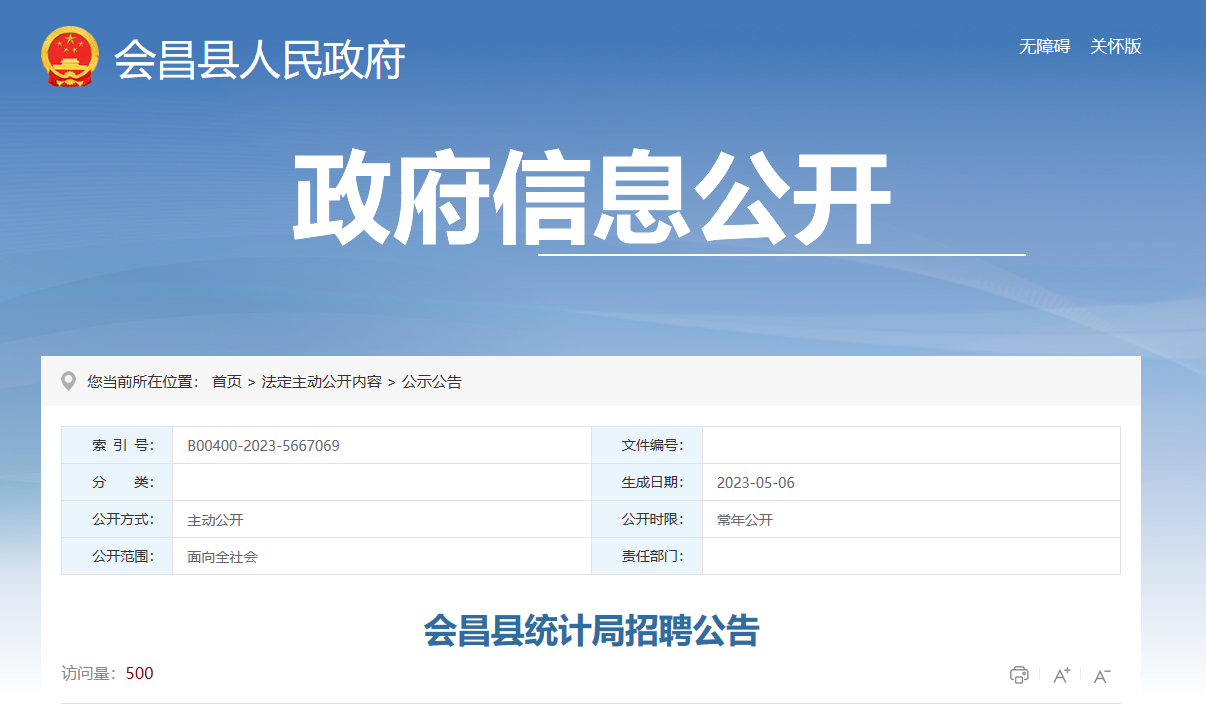Click the 访问量 label
This screenshot has height=709, width=1206.
[91, 674]
